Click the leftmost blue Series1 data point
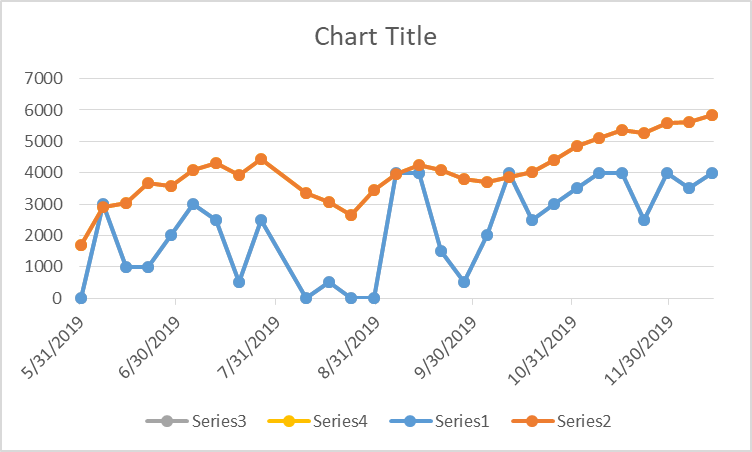Viewport: 752px width, 452px height. point(81,298)
